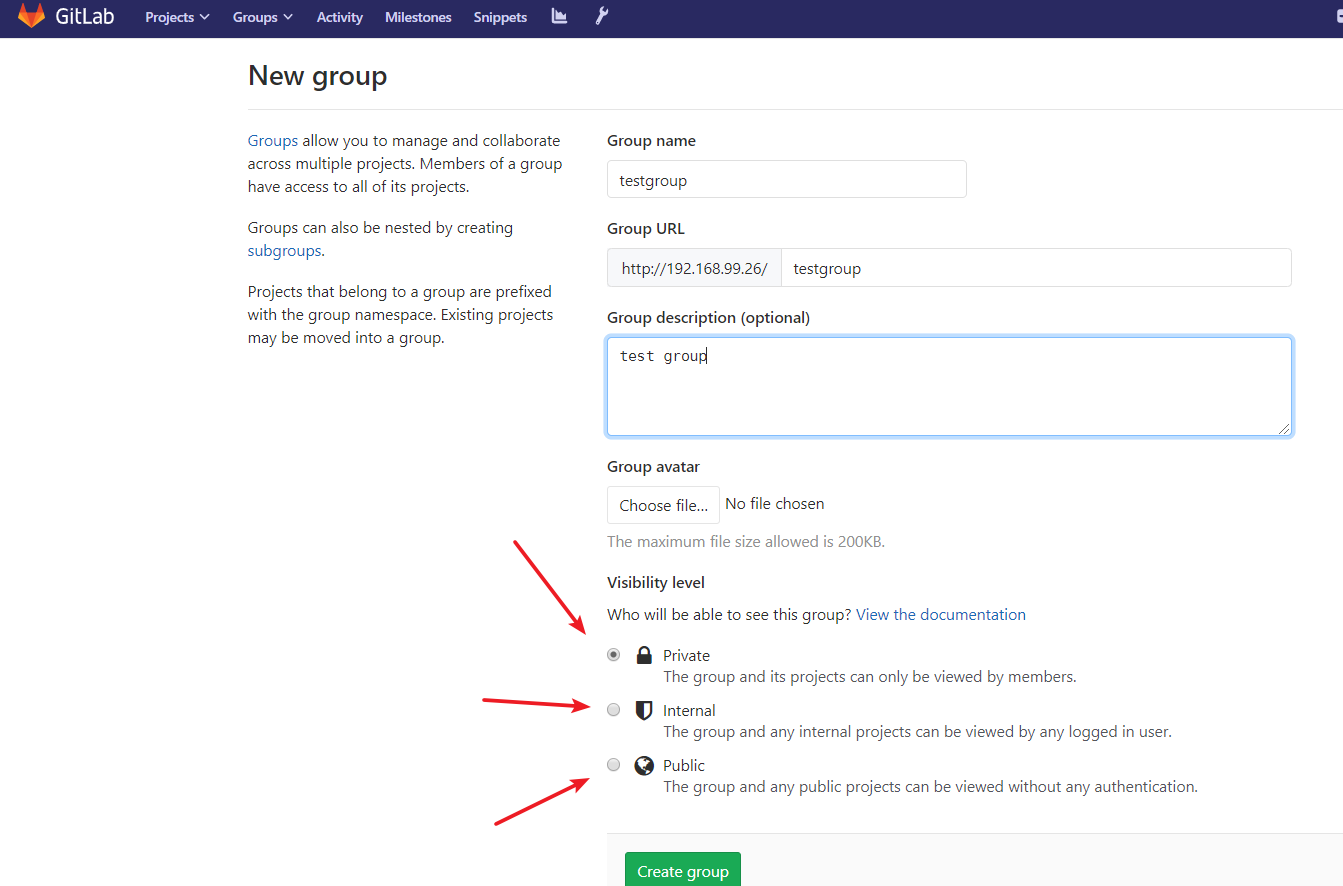Open the Milestones menu item
Viewport: 1343px width, 886px height.
point(418,17)
